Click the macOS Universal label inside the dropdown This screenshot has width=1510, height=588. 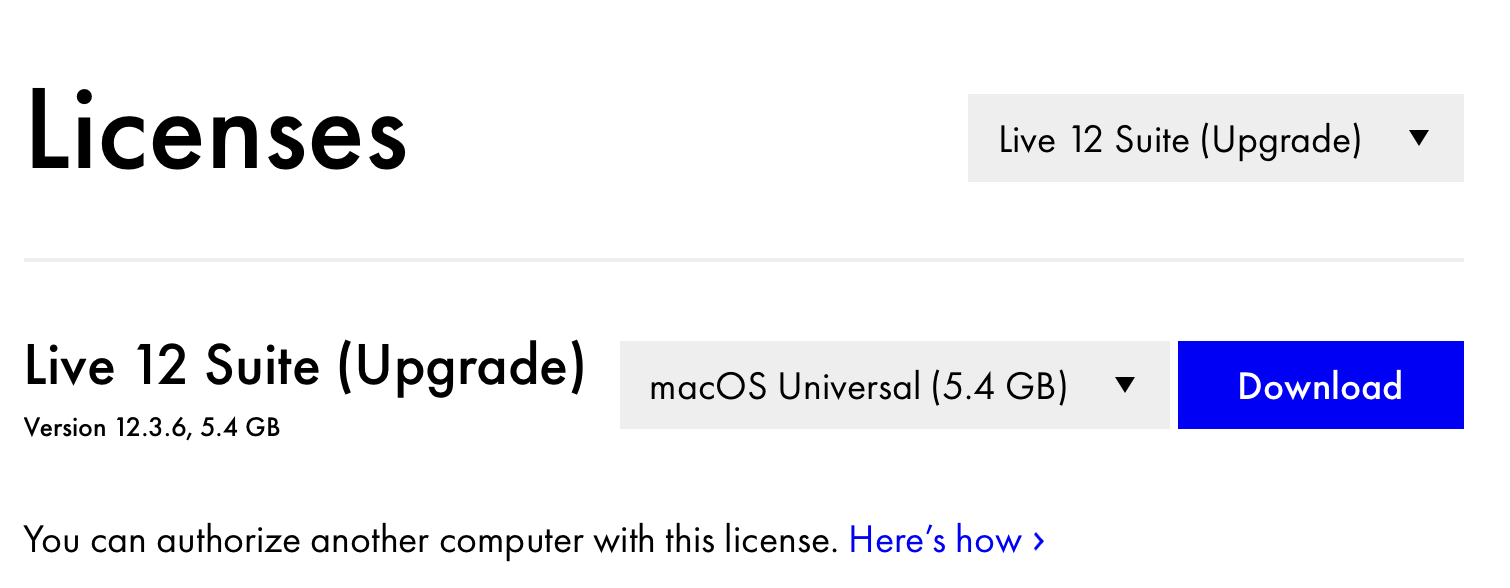click(x=785, y=386)
